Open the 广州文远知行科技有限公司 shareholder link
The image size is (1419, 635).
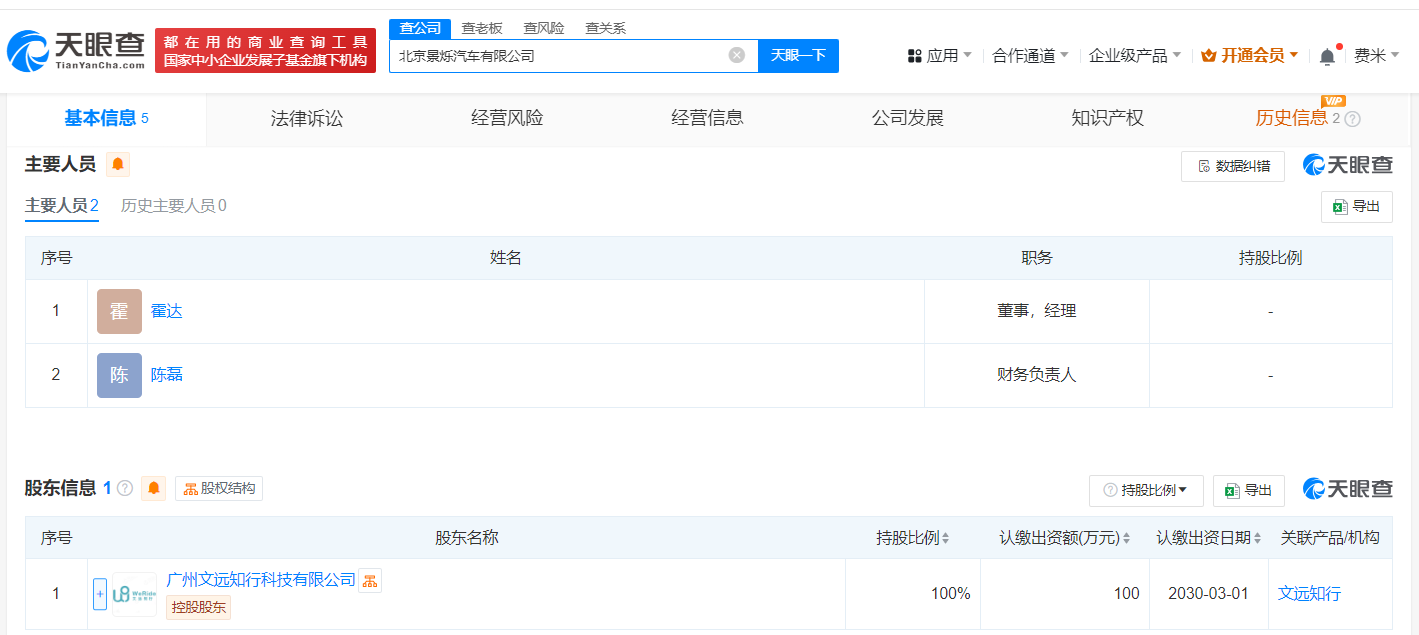tap(261, 580)
